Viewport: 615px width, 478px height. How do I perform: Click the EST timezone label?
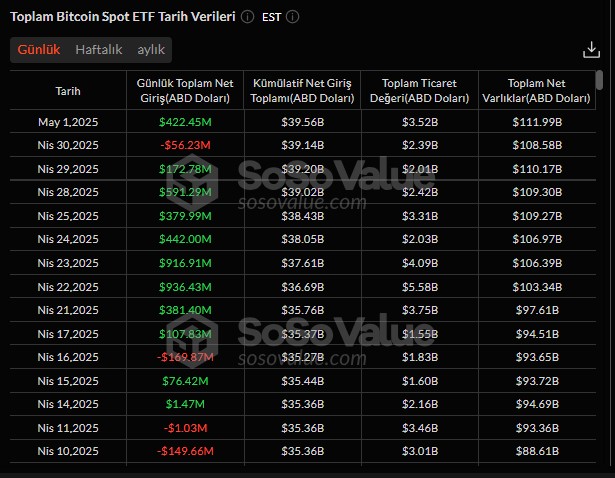[271, 17]
